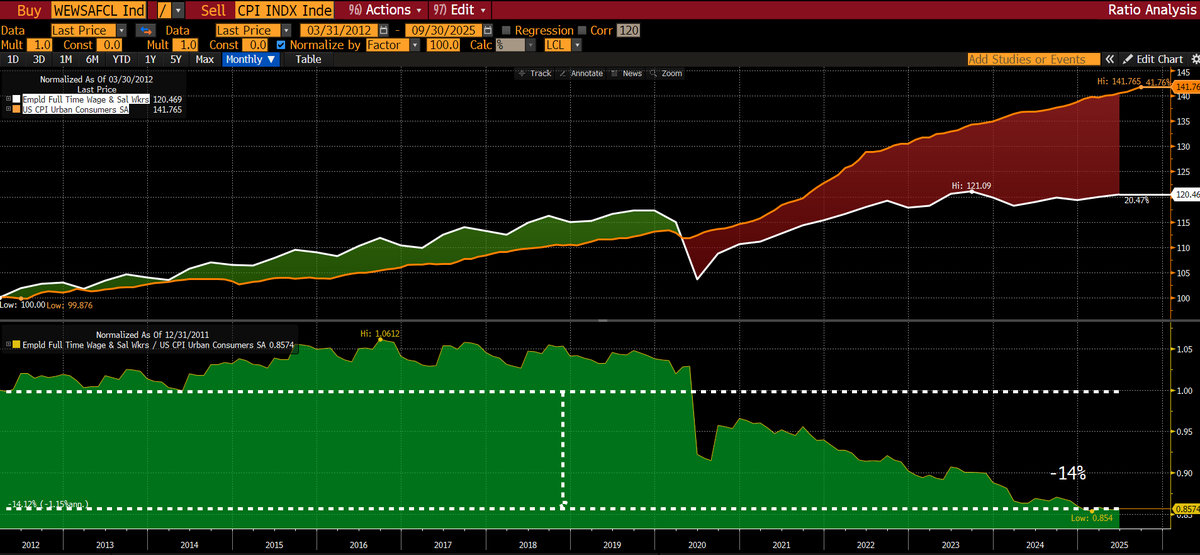Open the News overlay tool

626,73
